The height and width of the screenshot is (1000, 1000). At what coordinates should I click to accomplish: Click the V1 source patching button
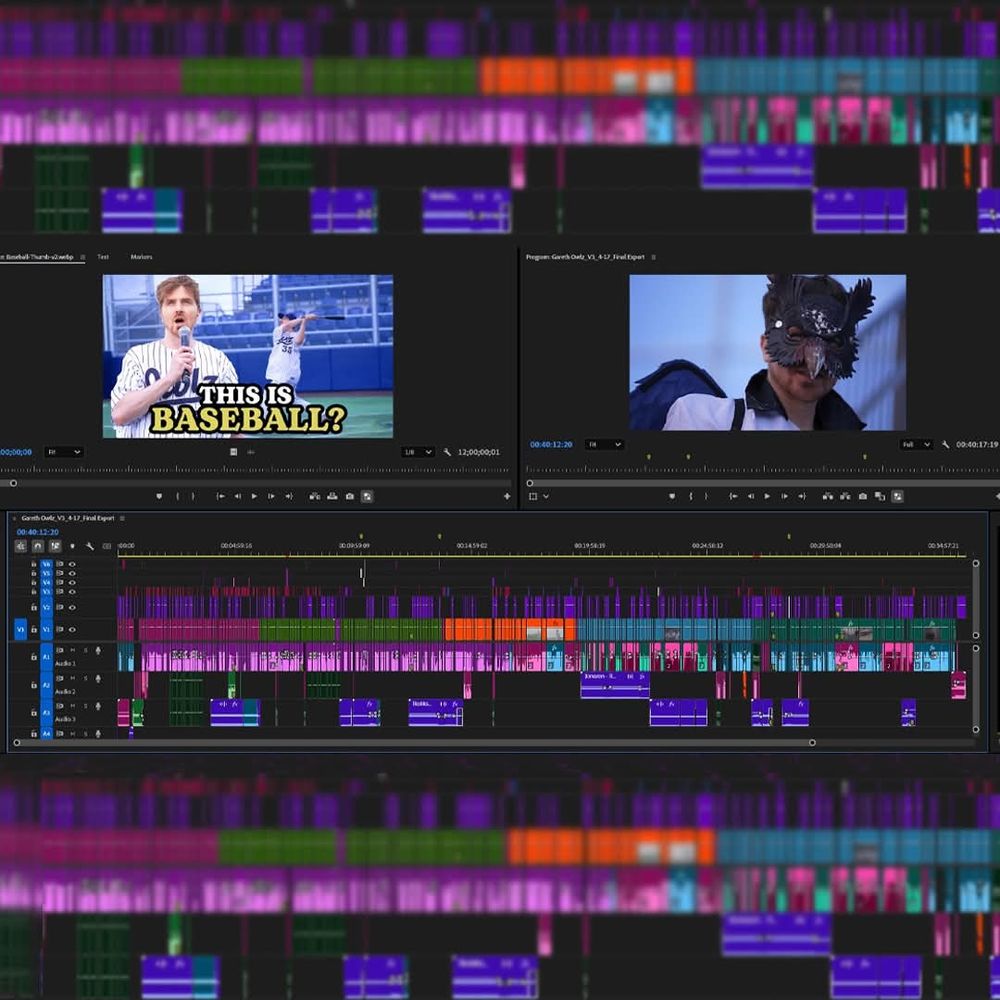tap(20, 629)
